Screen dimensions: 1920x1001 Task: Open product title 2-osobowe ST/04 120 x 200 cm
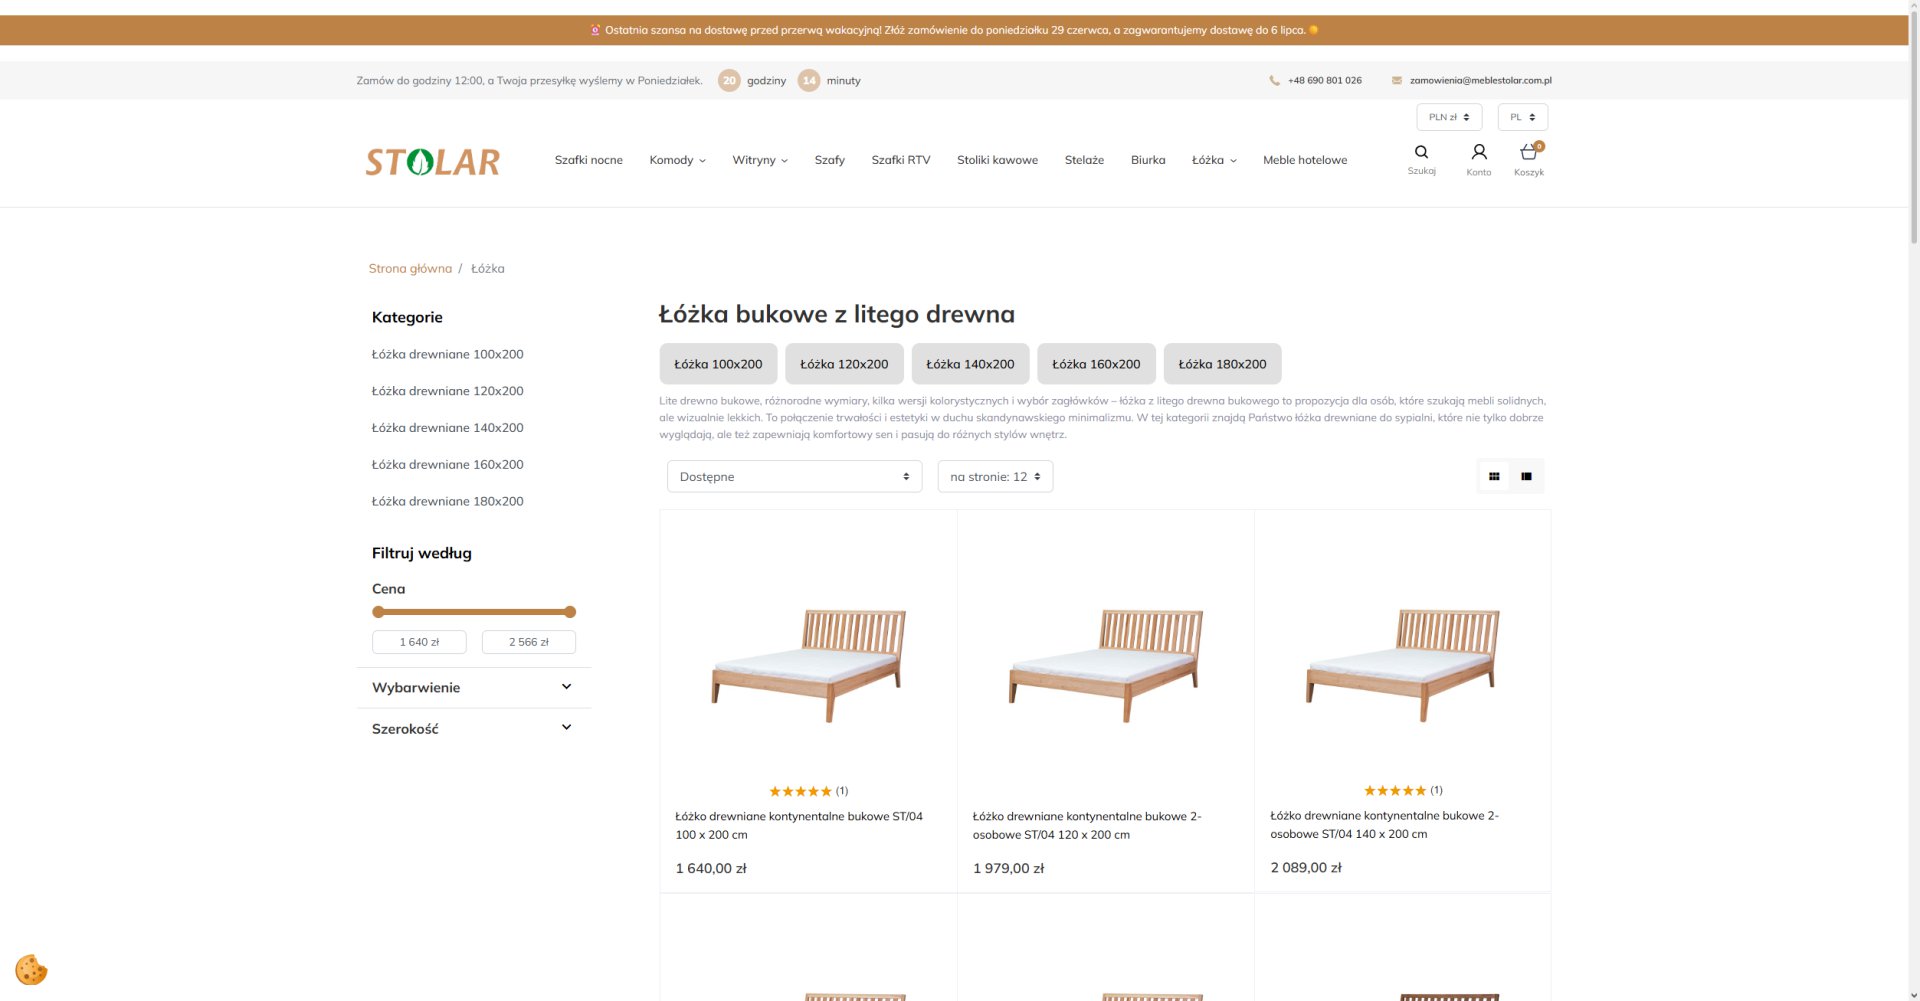[x=1087, y=825]
